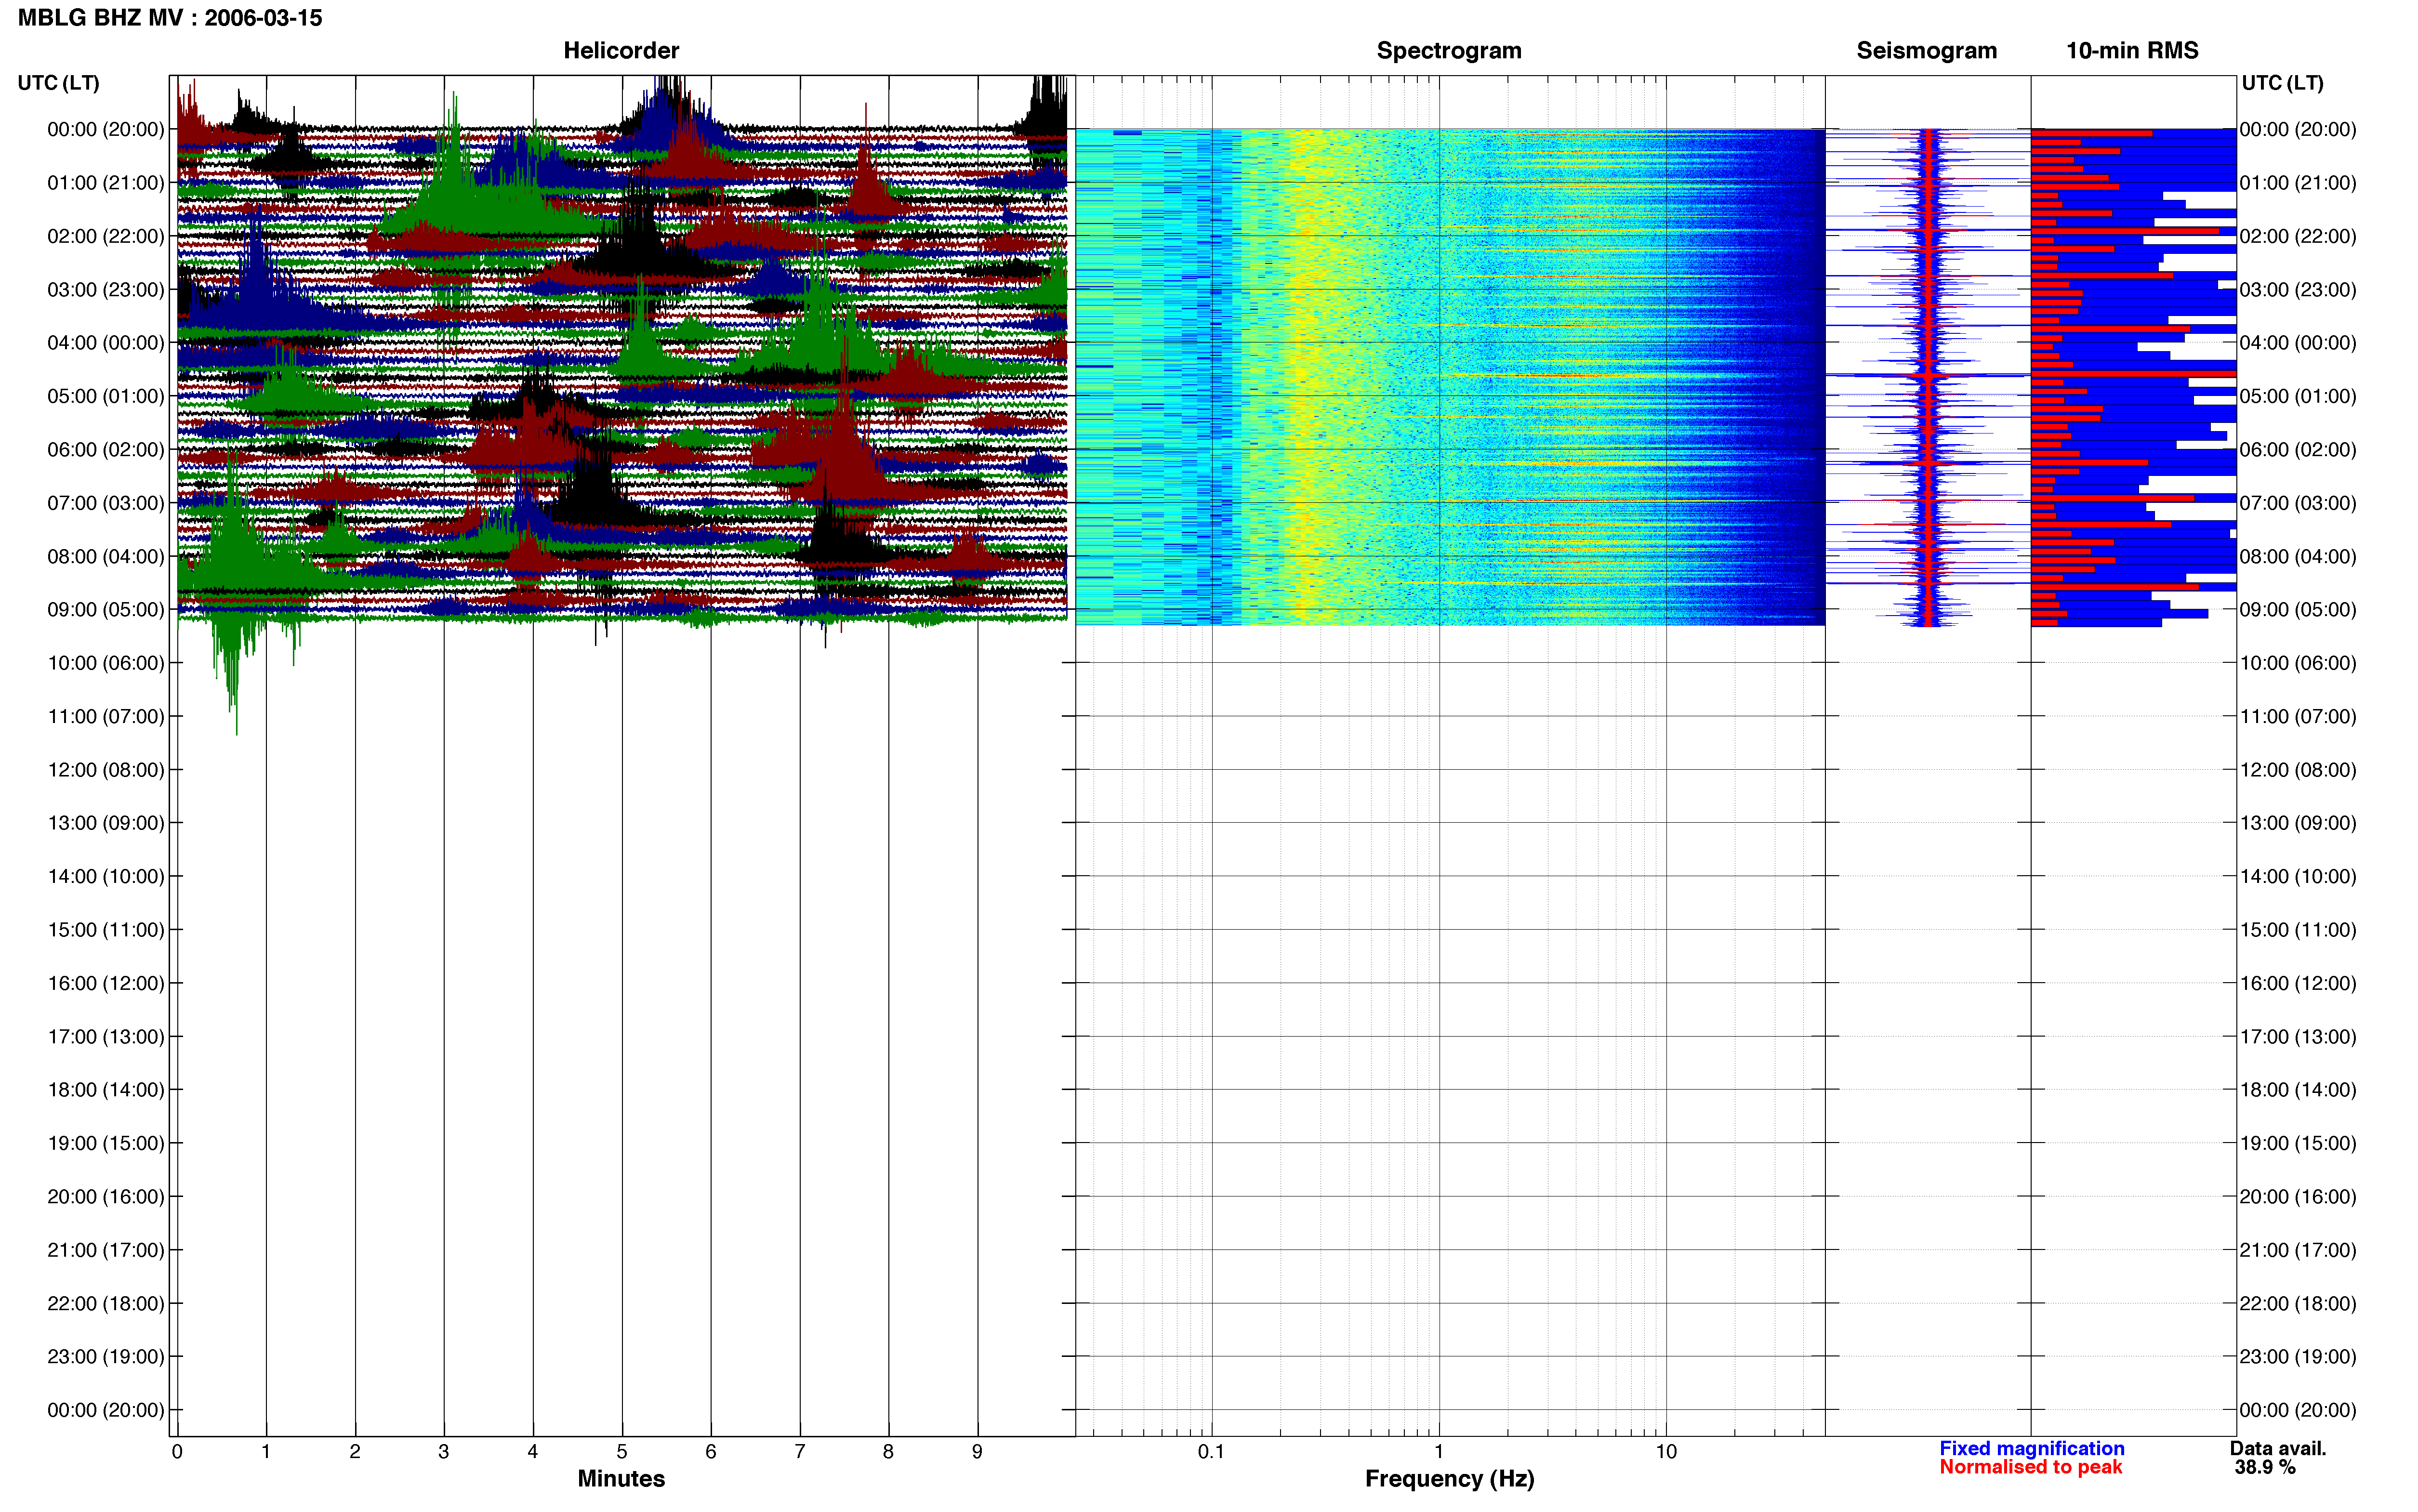Viewport: 2418px width, 1512px height.
Task: Click the left '09:00 (05:00)' time label
Action: [106, 610]
